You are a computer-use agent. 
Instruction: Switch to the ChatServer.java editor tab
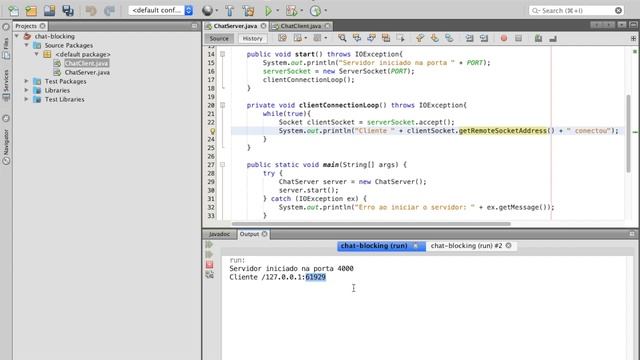point(235,26)
